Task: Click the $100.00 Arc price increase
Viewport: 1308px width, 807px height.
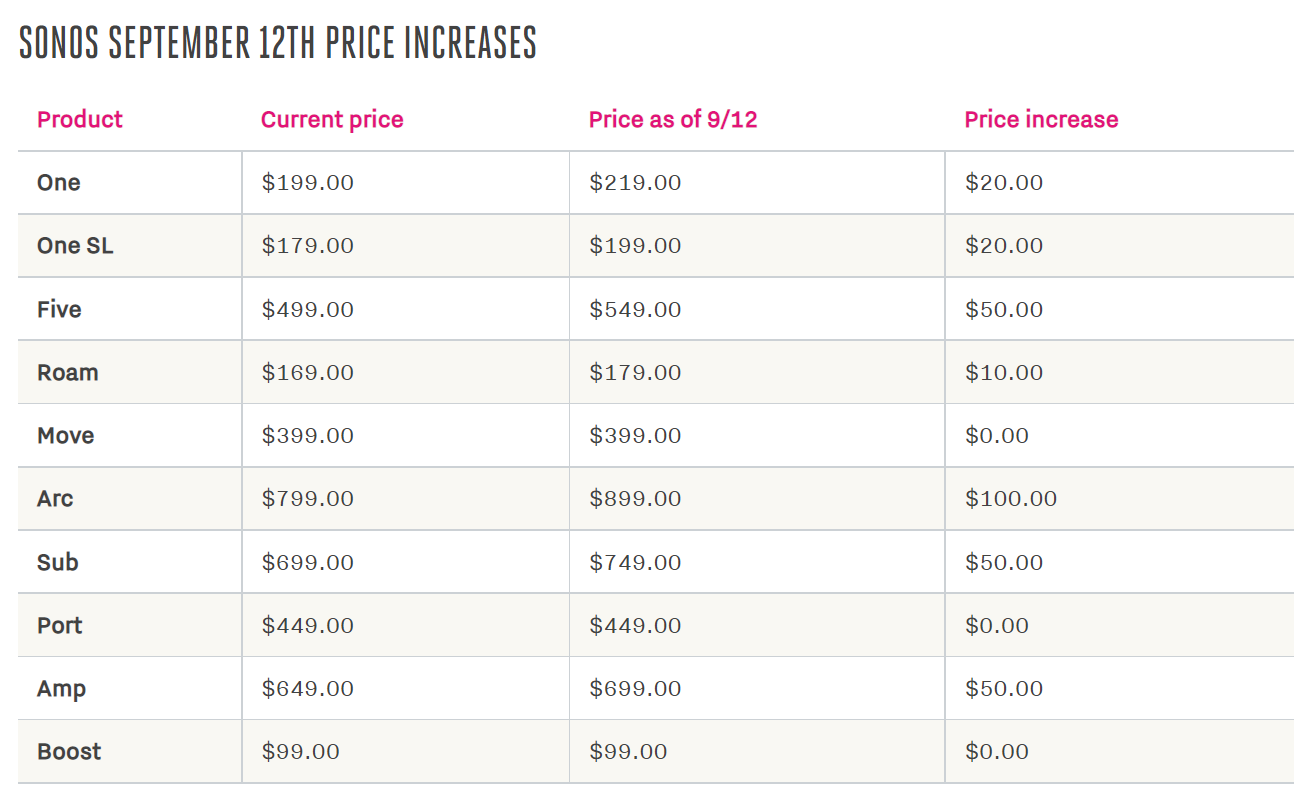Action: [x=1011, y=499]
